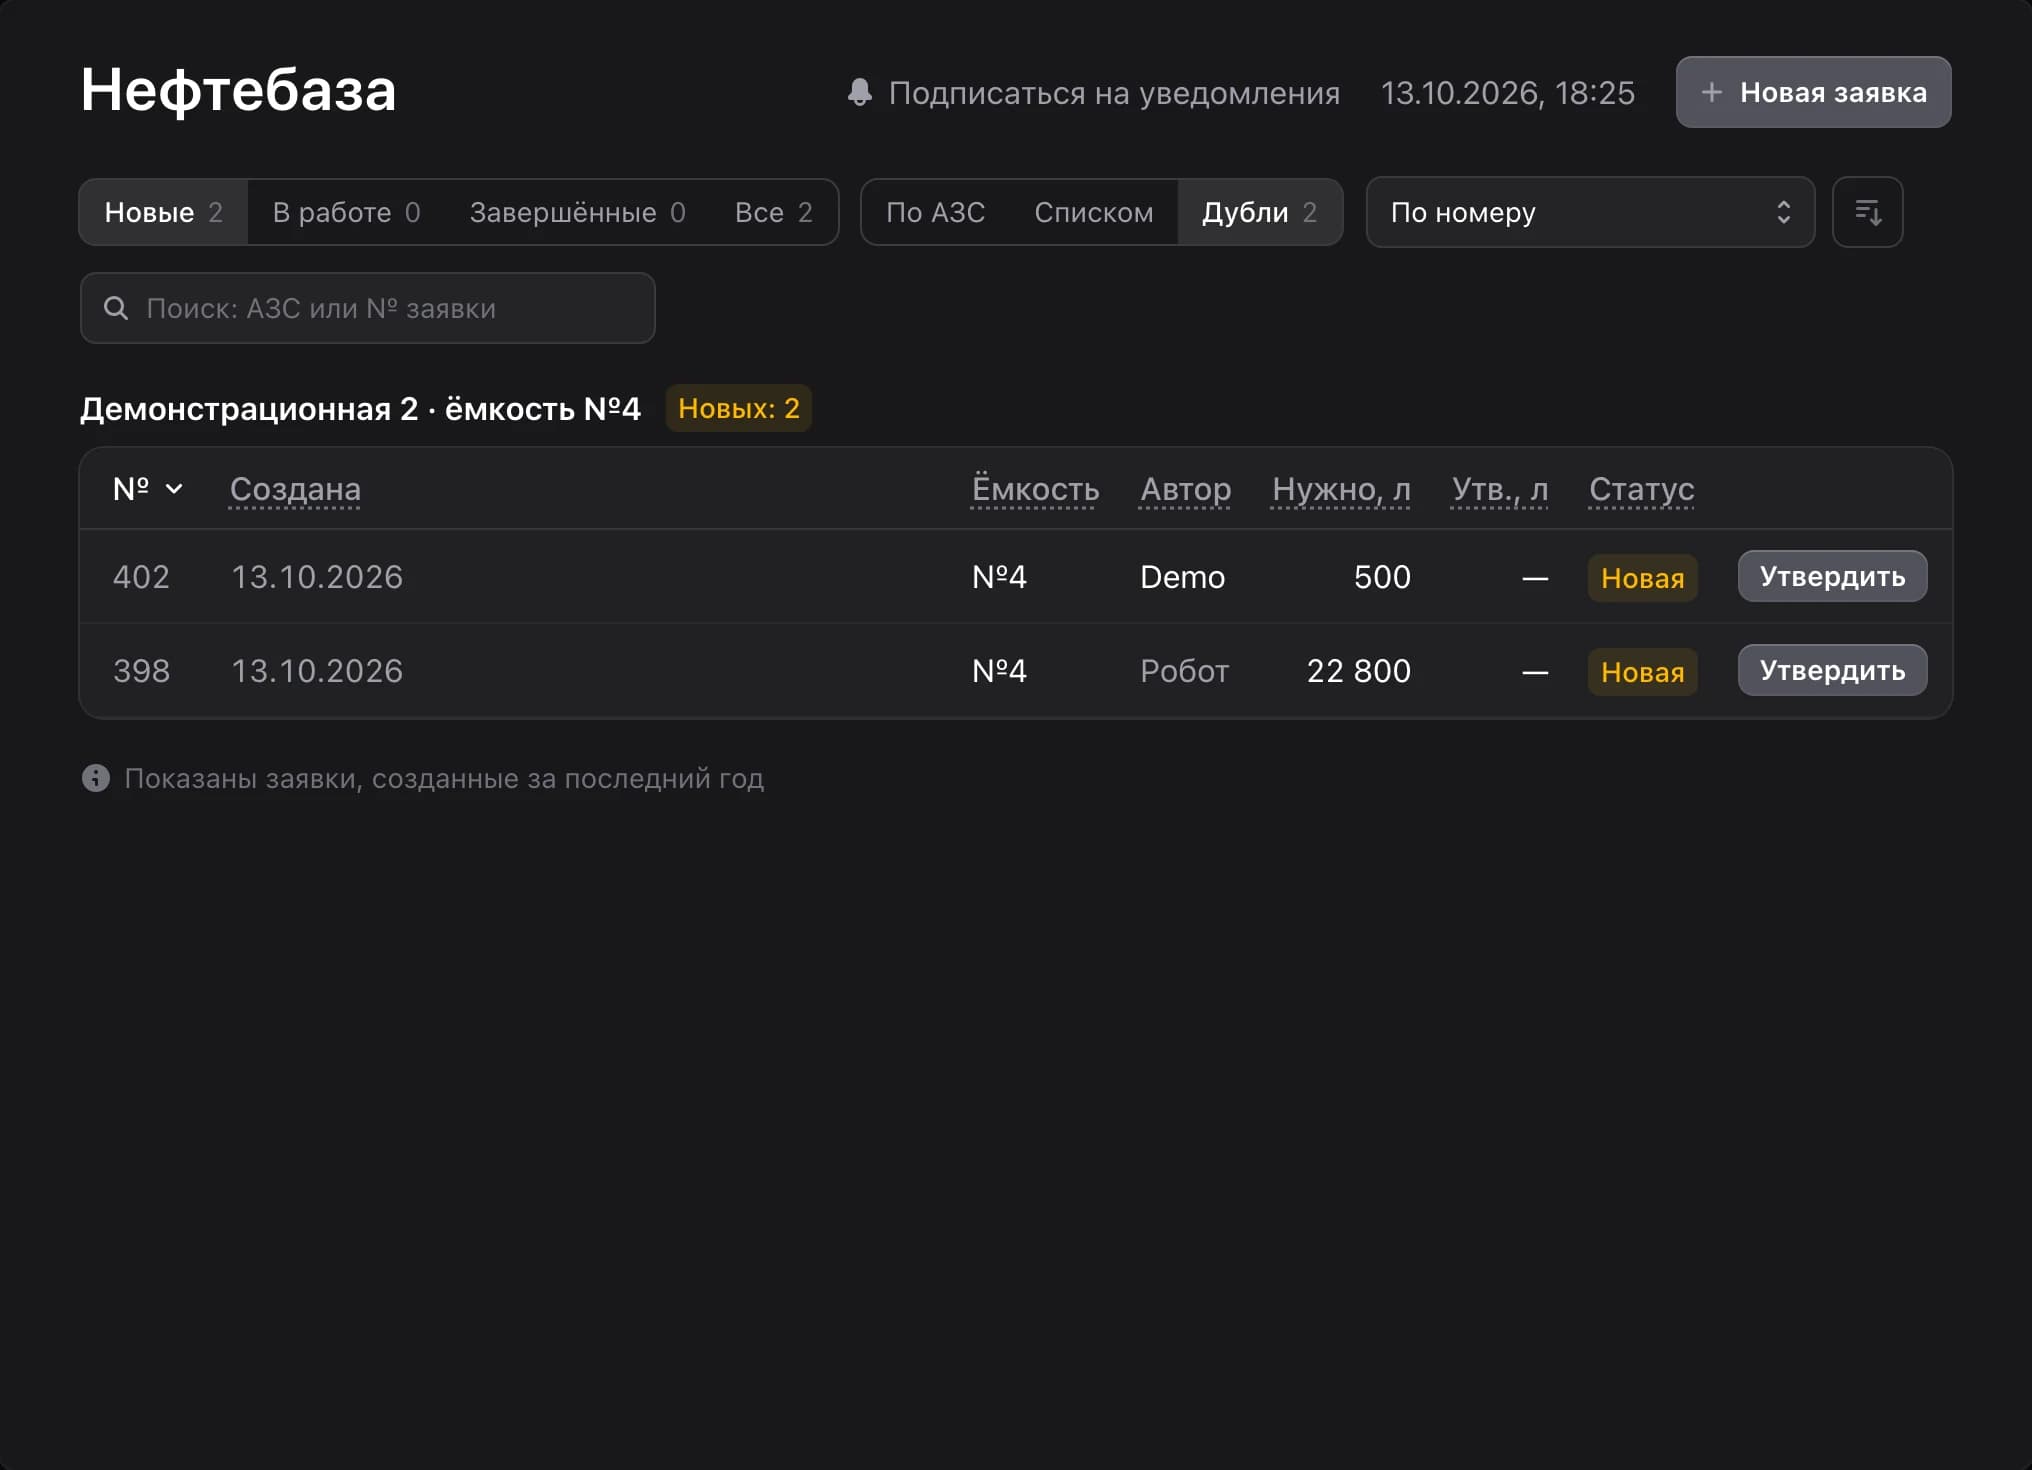
Task: Click the magnifier search icon
Action: (x=116, y=308)
